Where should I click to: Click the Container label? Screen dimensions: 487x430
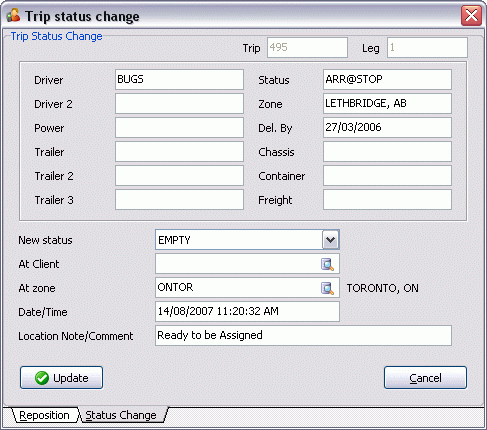282,176
